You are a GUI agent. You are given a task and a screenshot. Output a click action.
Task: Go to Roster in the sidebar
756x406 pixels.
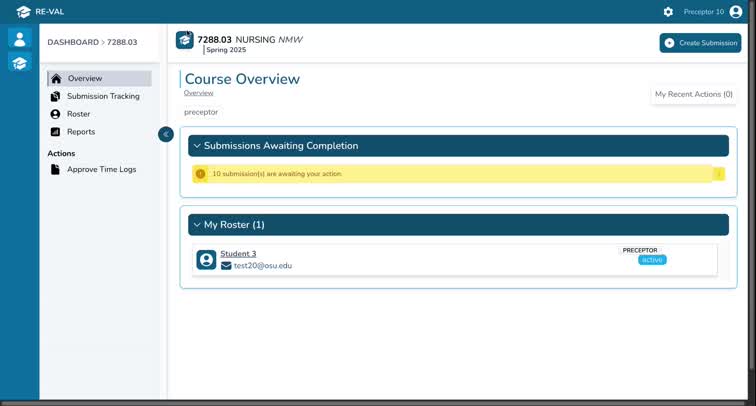(x=78, y=114)
